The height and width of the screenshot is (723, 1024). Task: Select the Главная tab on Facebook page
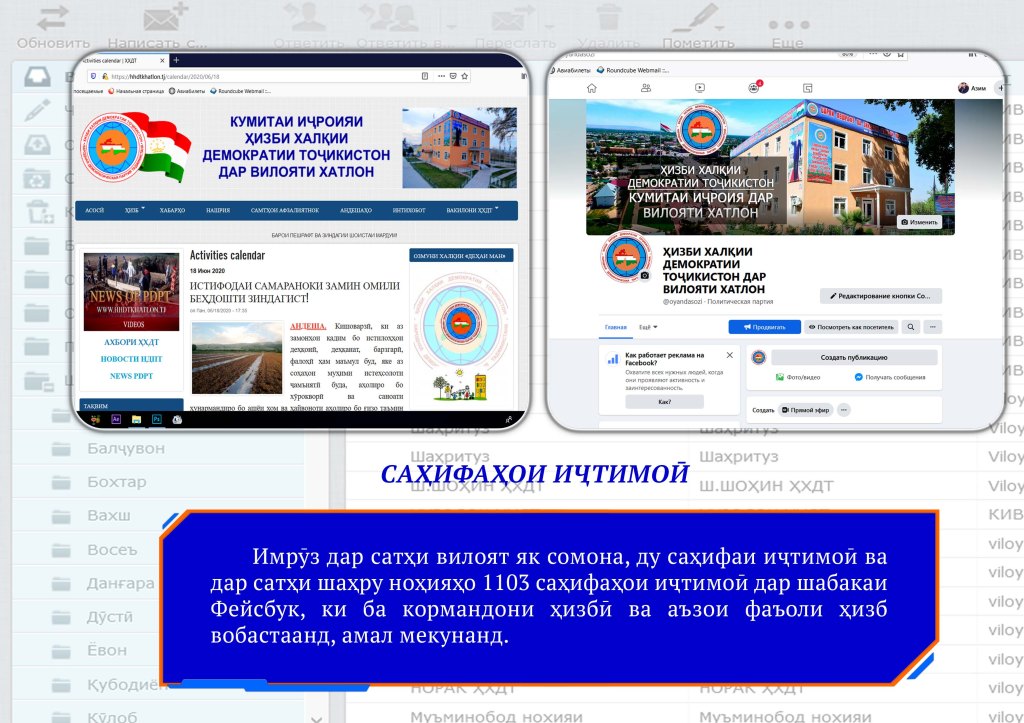point(615,327)
